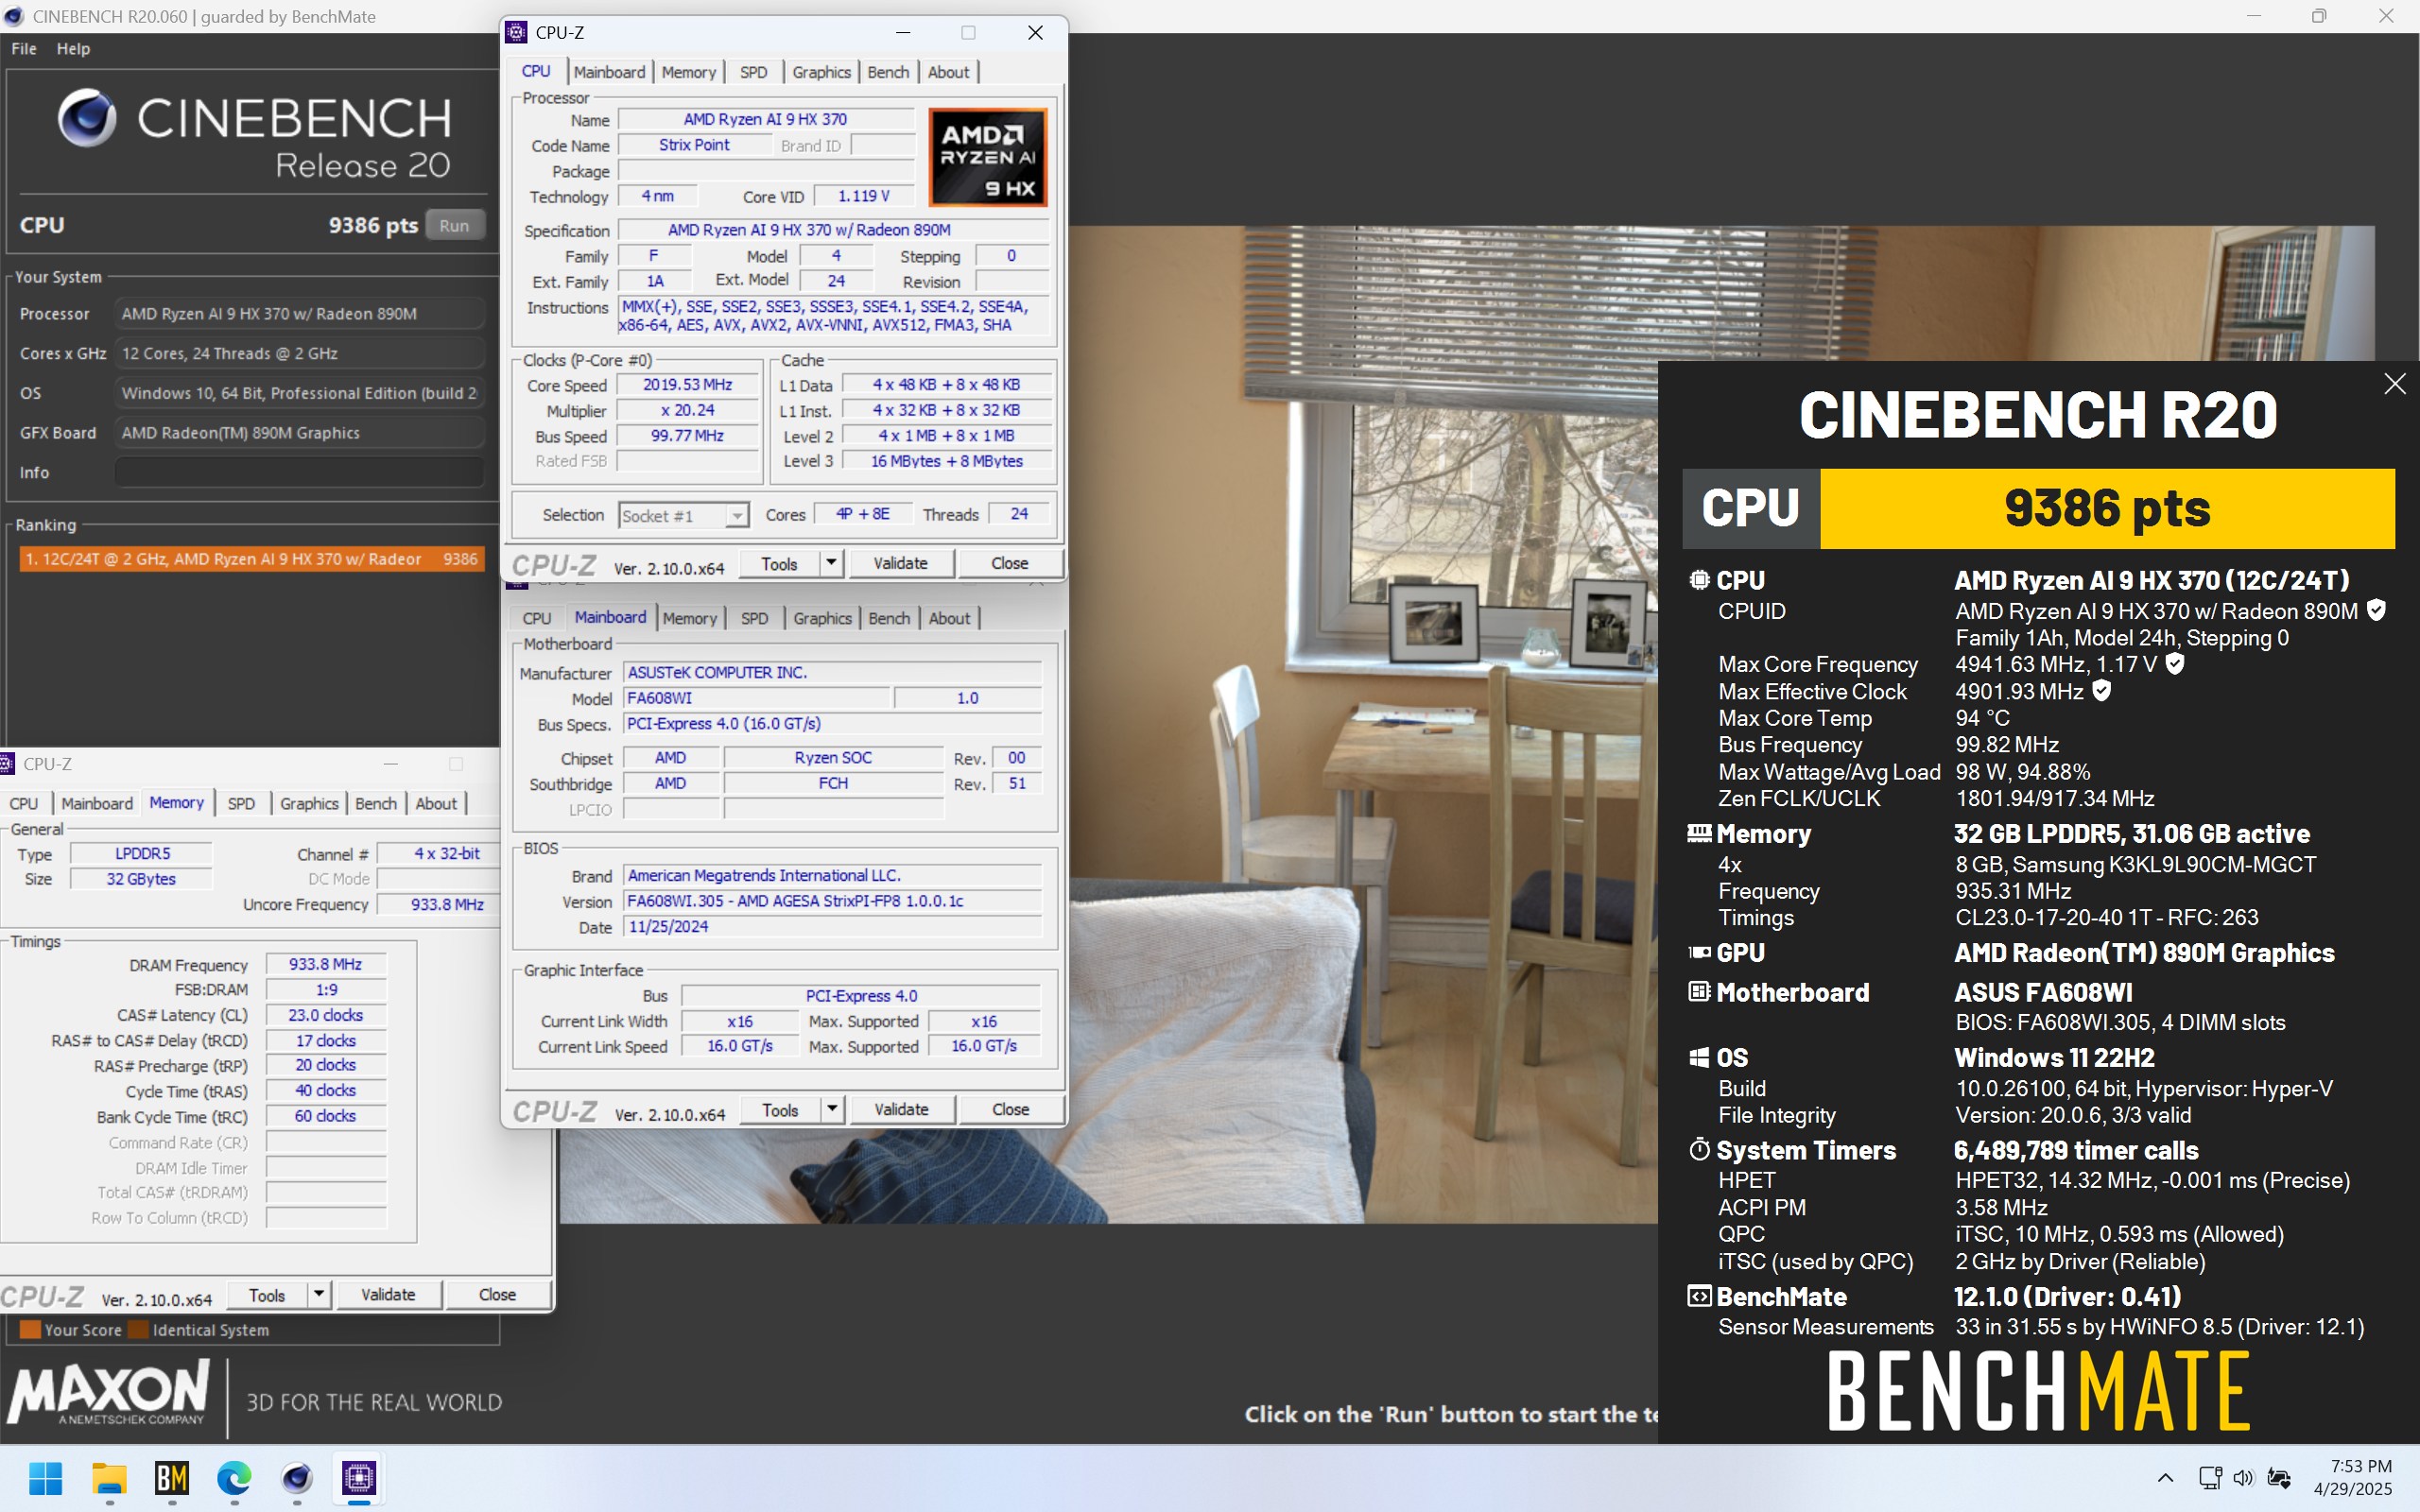Screen dimensions: 2420x1512
Task: Click the Cinebench sphere logo
Action: [86, 118]
